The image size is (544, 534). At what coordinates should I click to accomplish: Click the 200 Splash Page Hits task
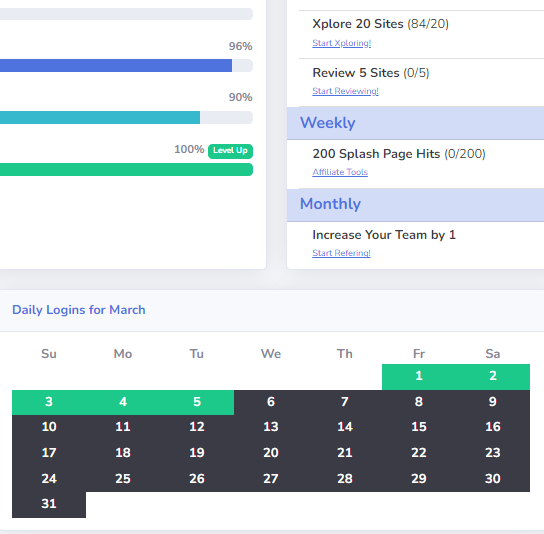coord(399,154)
